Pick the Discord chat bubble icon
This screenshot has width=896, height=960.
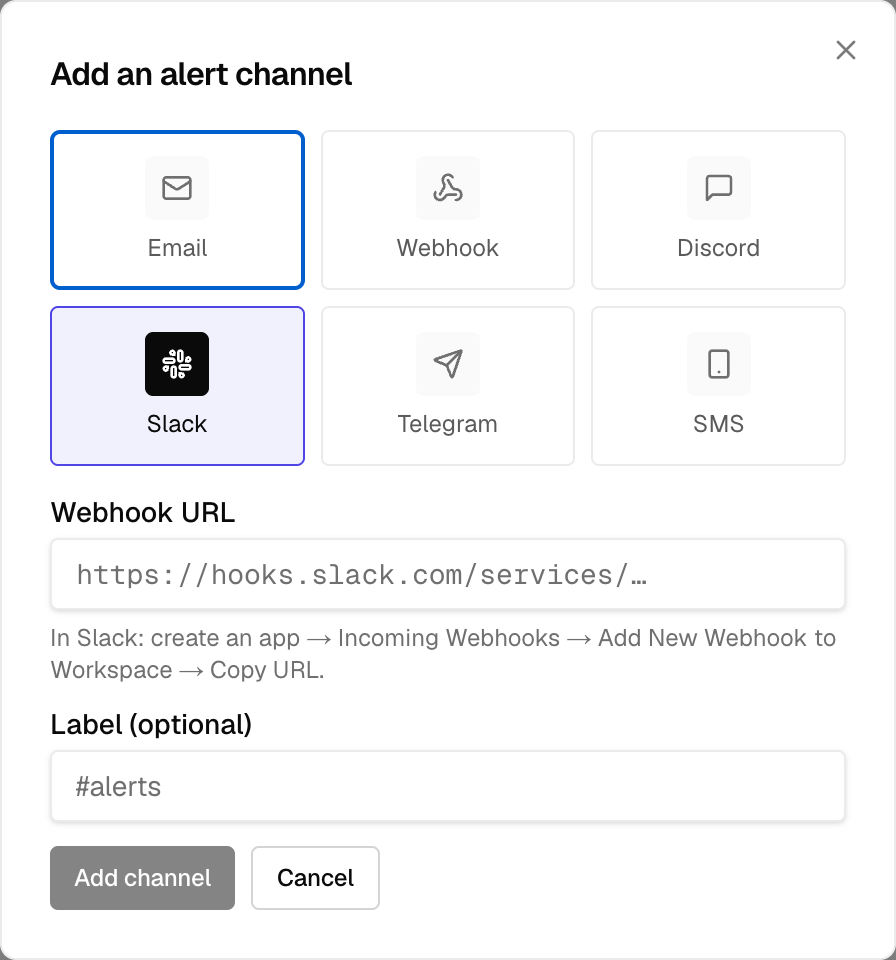(718, 187)
